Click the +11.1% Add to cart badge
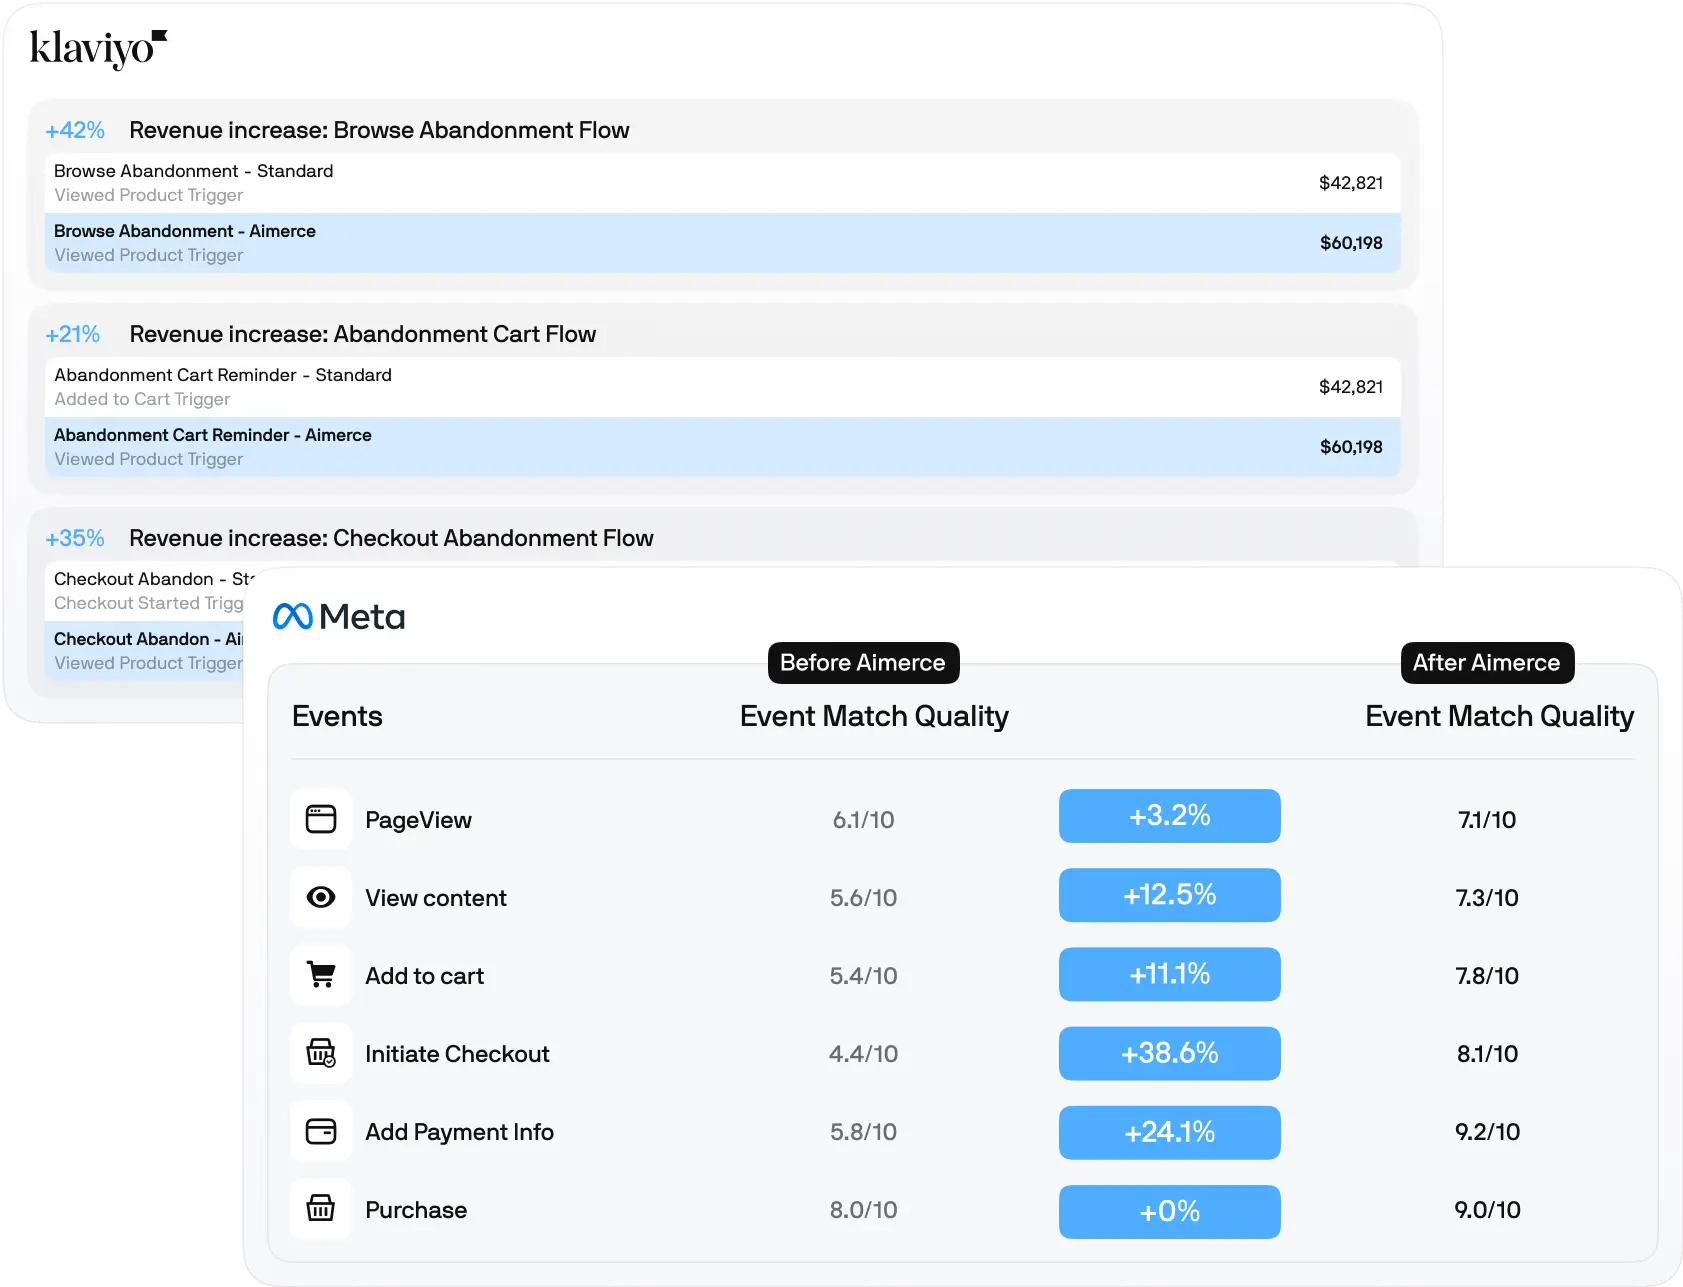Image resolution: width=1683 pixels, height=1287 pixels. coord(1170,974)
